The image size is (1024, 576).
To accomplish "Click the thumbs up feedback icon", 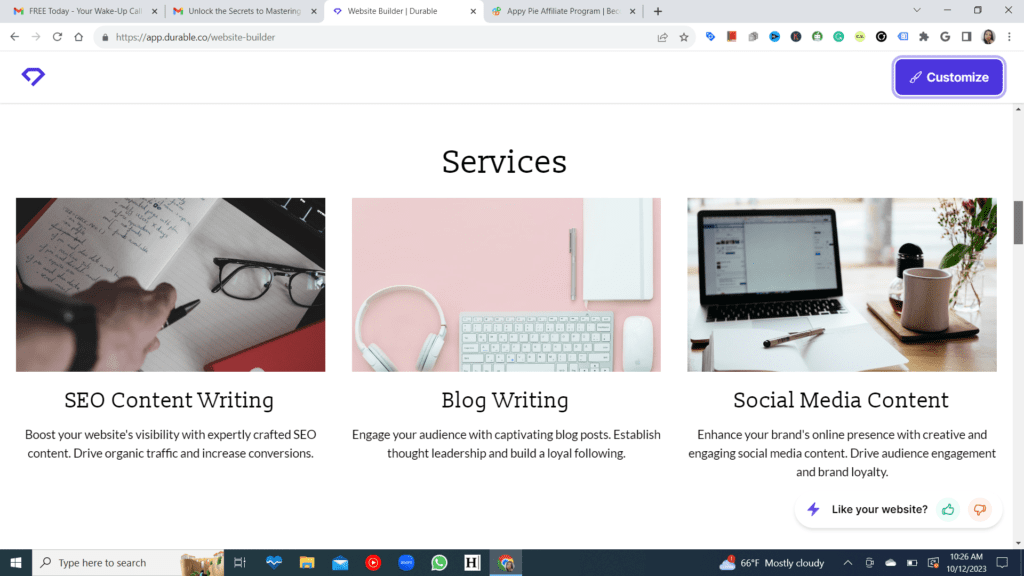I will [x=948, y=509].
